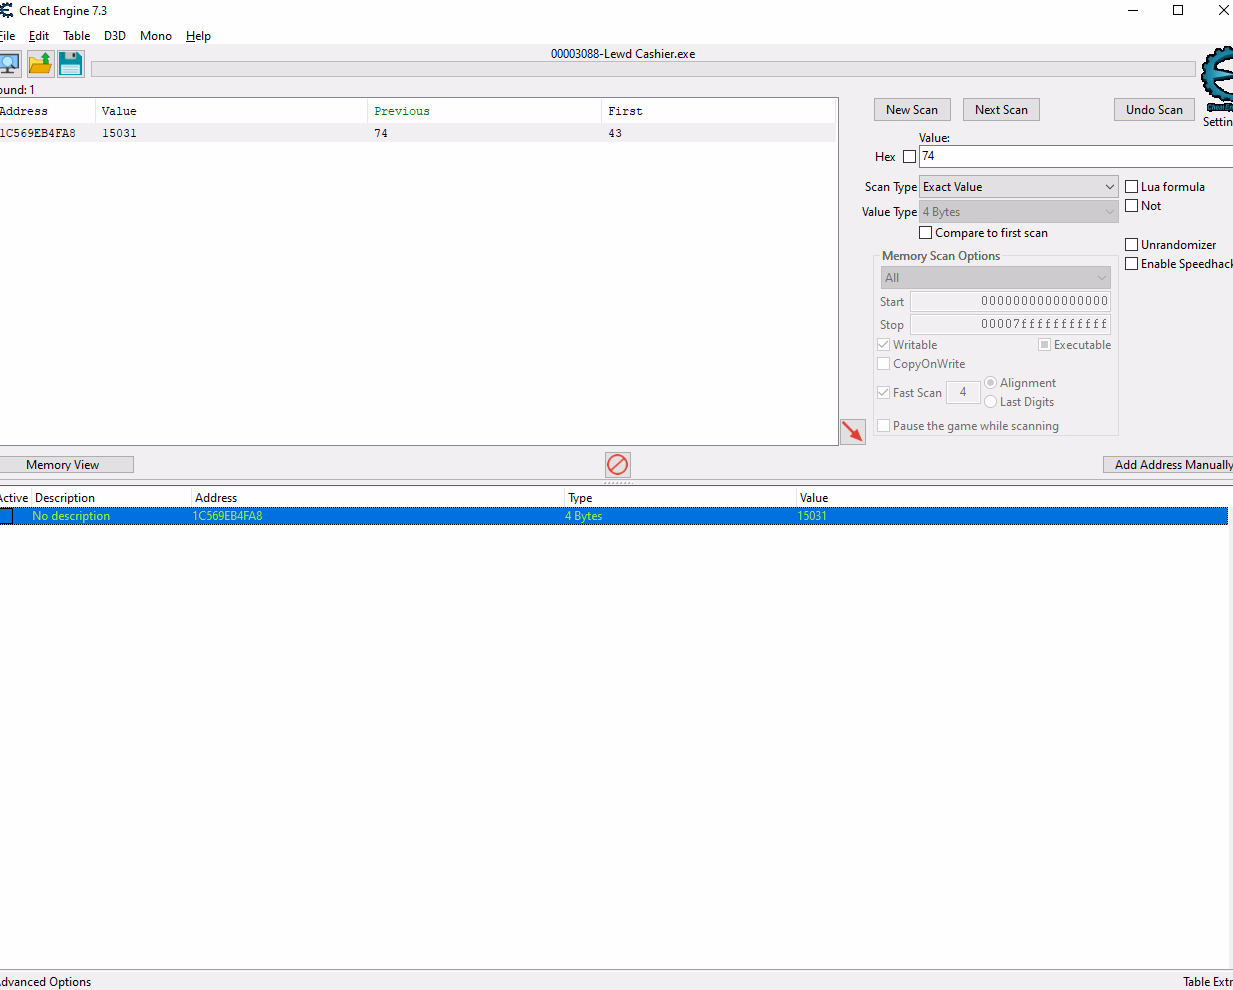1233x990 pixels.
Task: Click first value 43 in results
Action: [615, 133]
